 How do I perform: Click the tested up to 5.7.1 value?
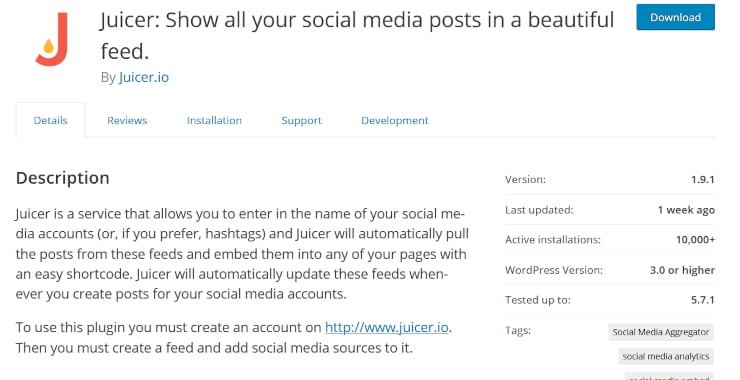click(703, 300)
